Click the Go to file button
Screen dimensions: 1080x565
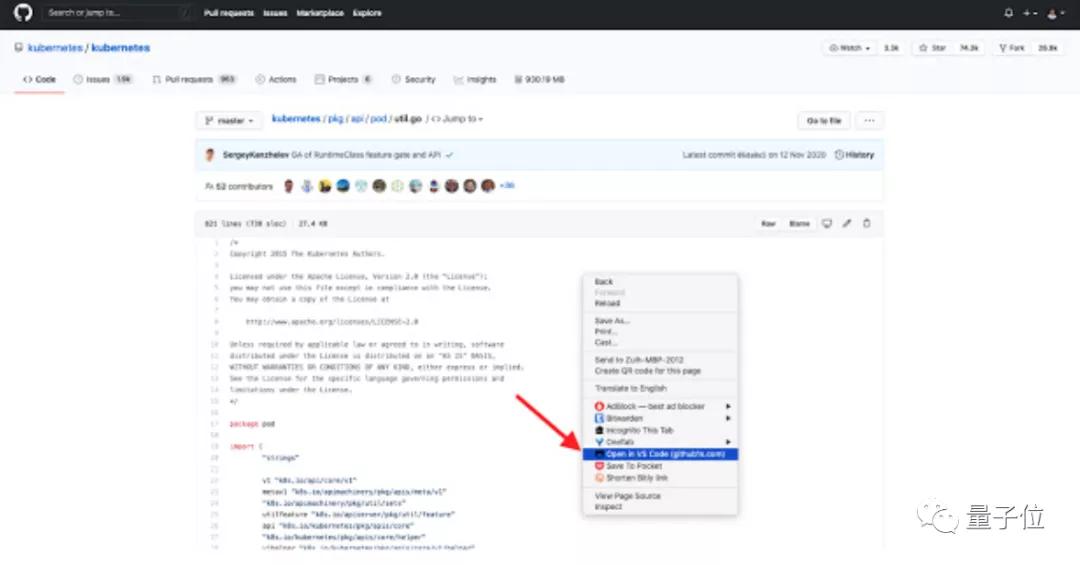tap(824, 121)
